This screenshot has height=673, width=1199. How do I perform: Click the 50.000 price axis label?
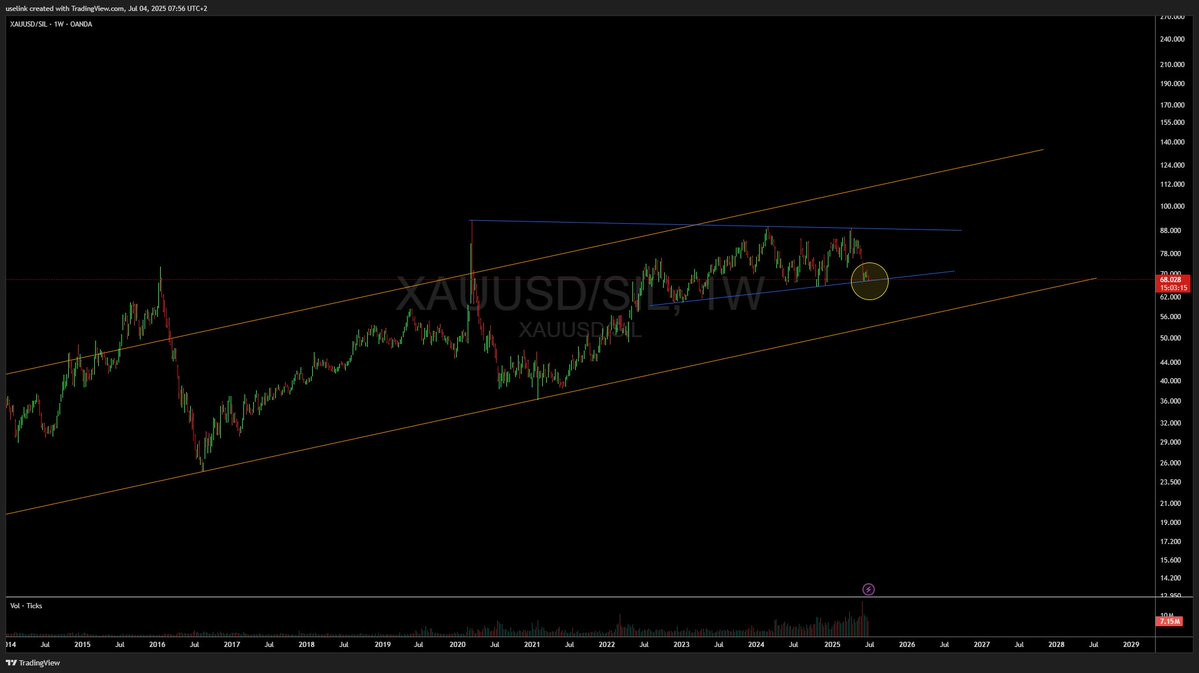coord(1172,338)
